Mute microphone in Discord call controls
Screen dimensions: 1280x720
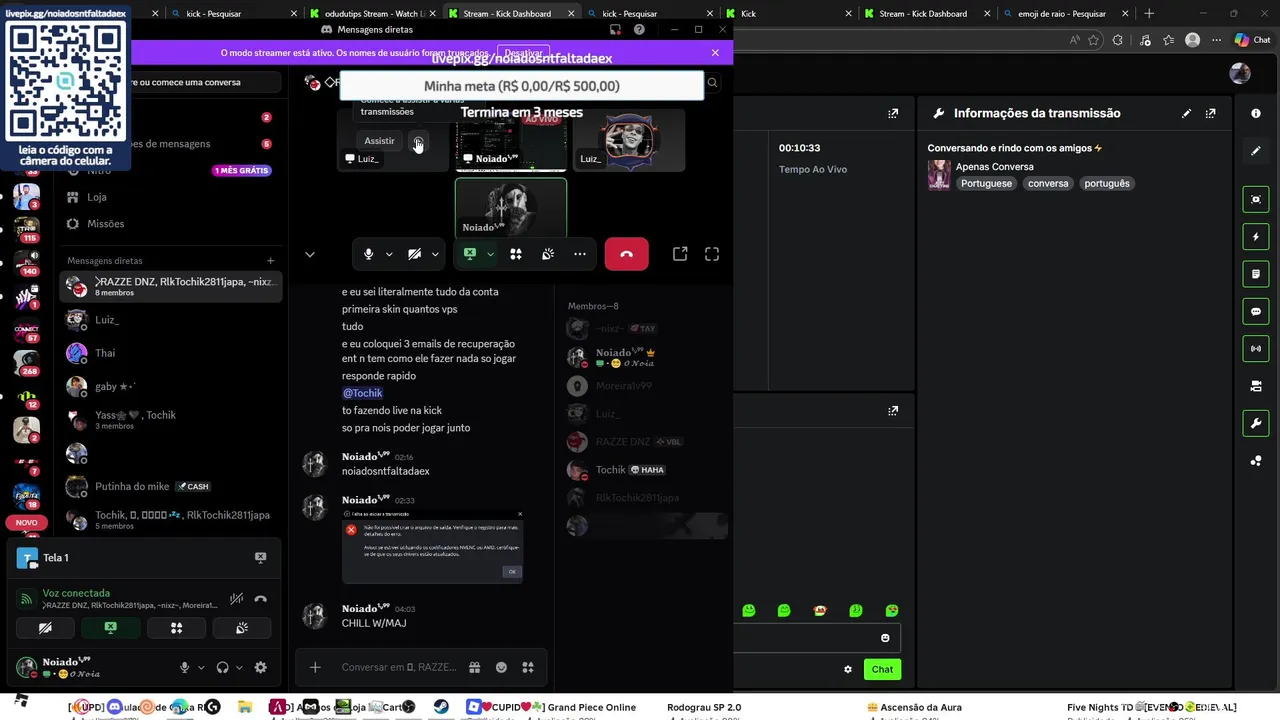pyautogui.click(x=369, y=254)
